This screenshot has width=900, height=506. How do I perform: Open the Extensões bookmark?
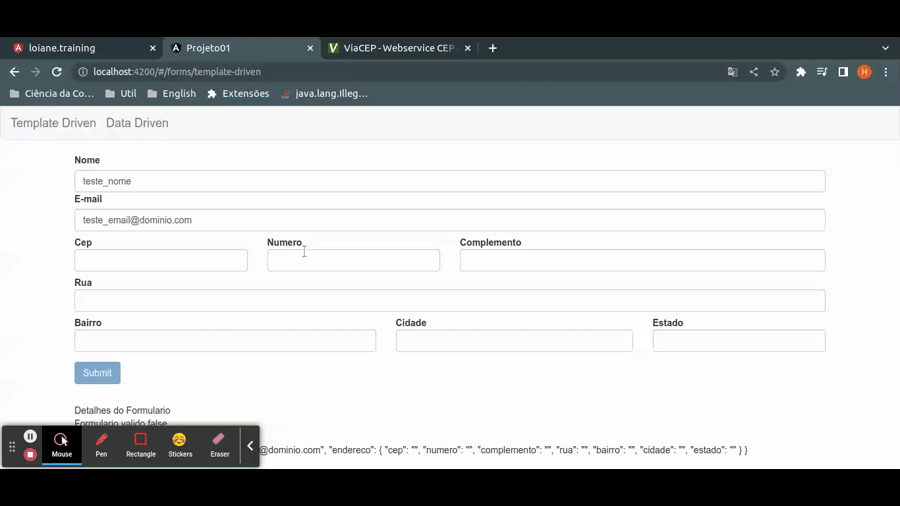click(x=238, y=94)
